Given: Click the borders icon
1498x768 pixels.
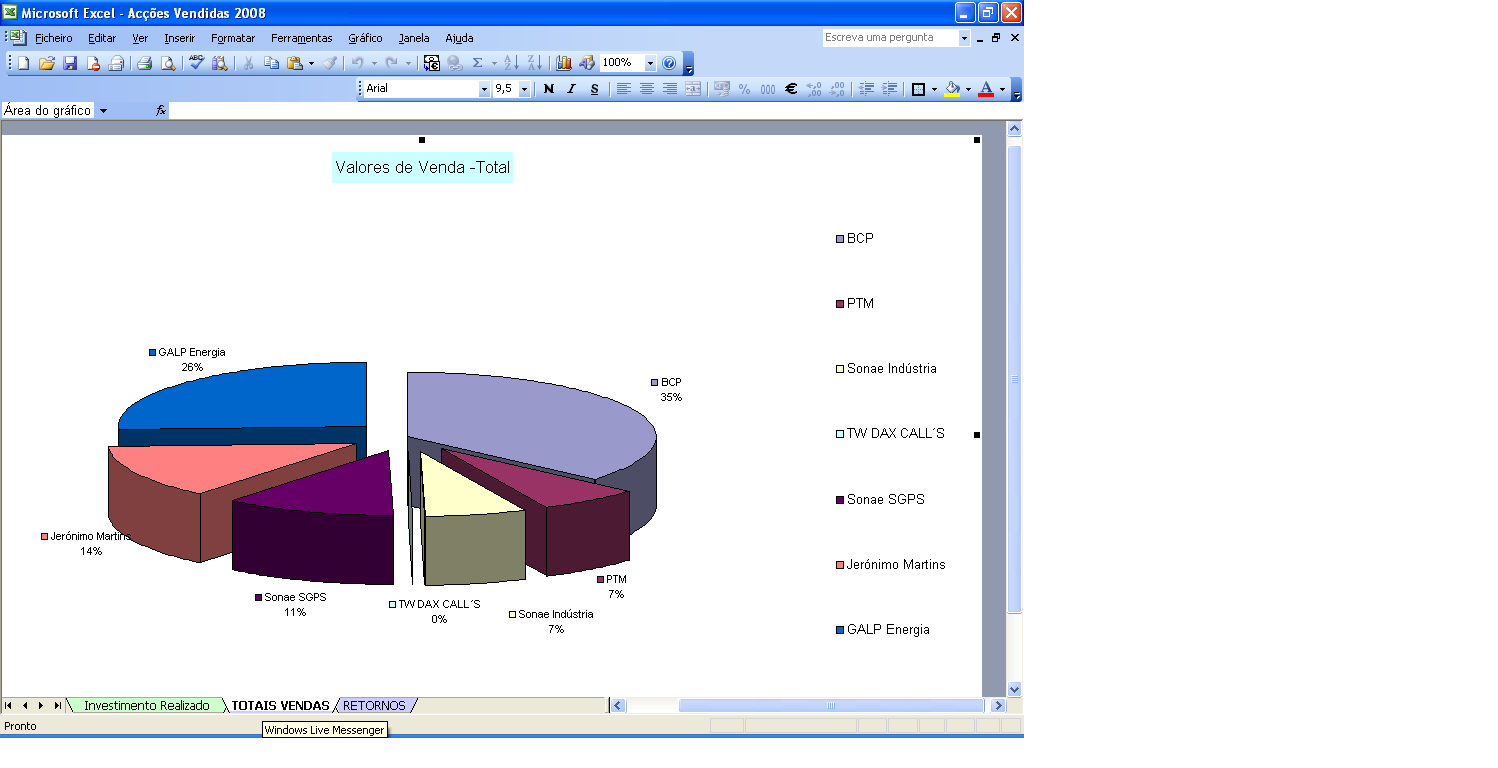Looking at the screenshot, I should (x=919, y=89).
